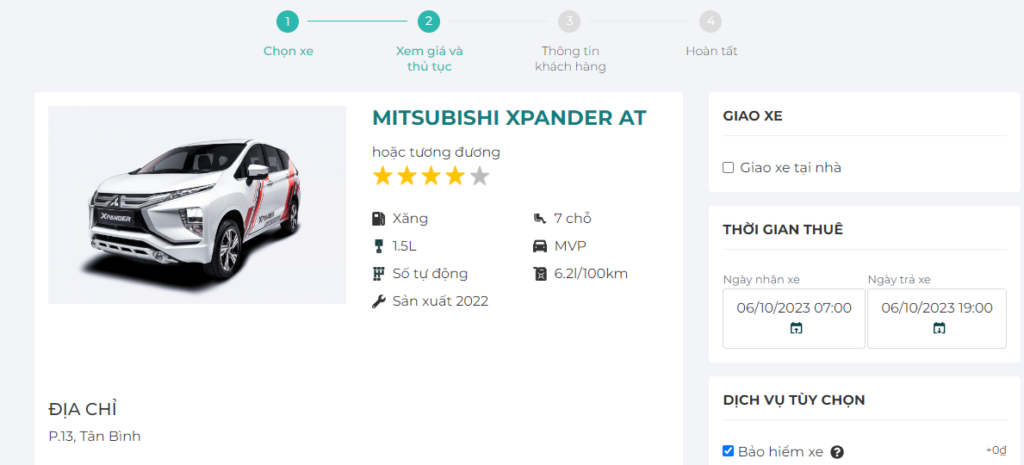Select step 2 Xem giá và thủ tục
The height and width of the screenshot is (465, 1024).
(429, 21)
